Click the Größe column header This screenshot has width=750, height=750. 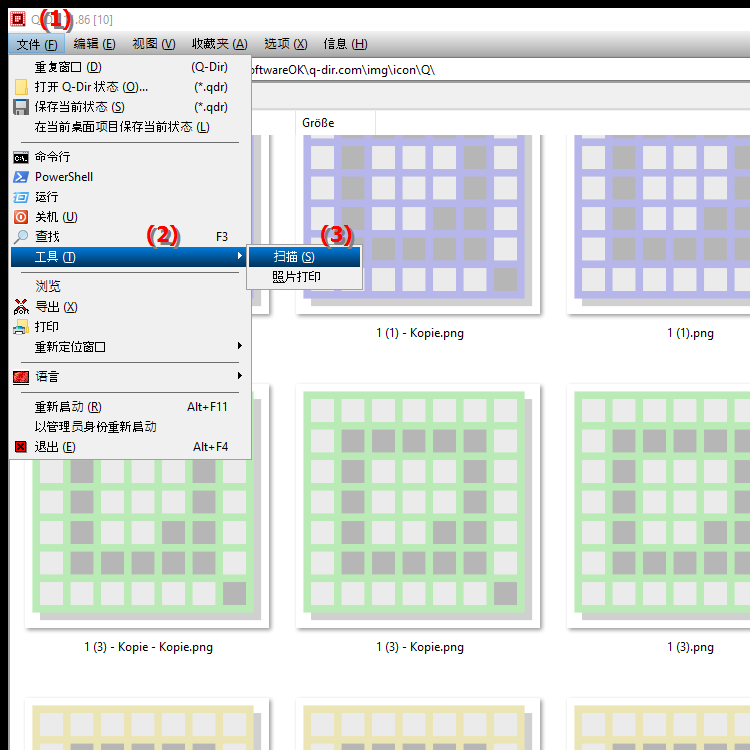pyautogui.click(x=335, y=123)
